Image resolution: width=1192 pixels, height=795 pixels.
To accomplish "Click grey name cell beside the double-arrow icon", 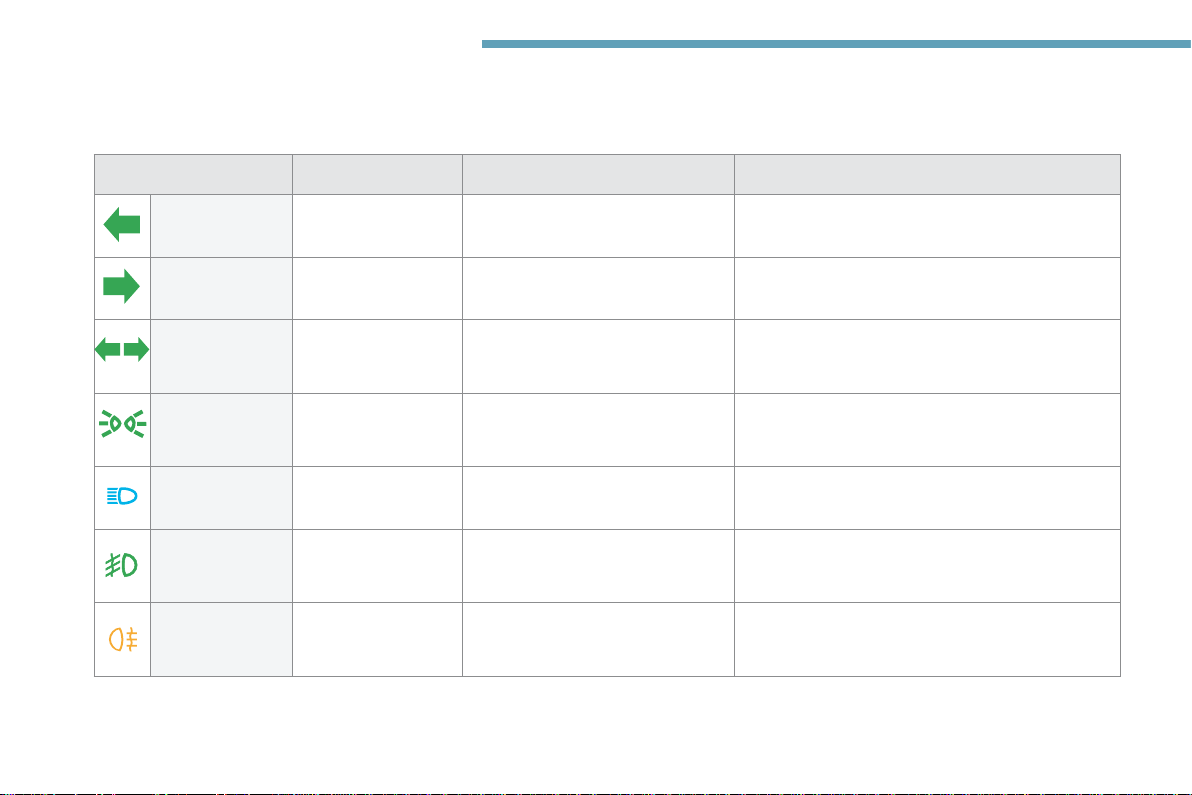I will pos(221,356).
